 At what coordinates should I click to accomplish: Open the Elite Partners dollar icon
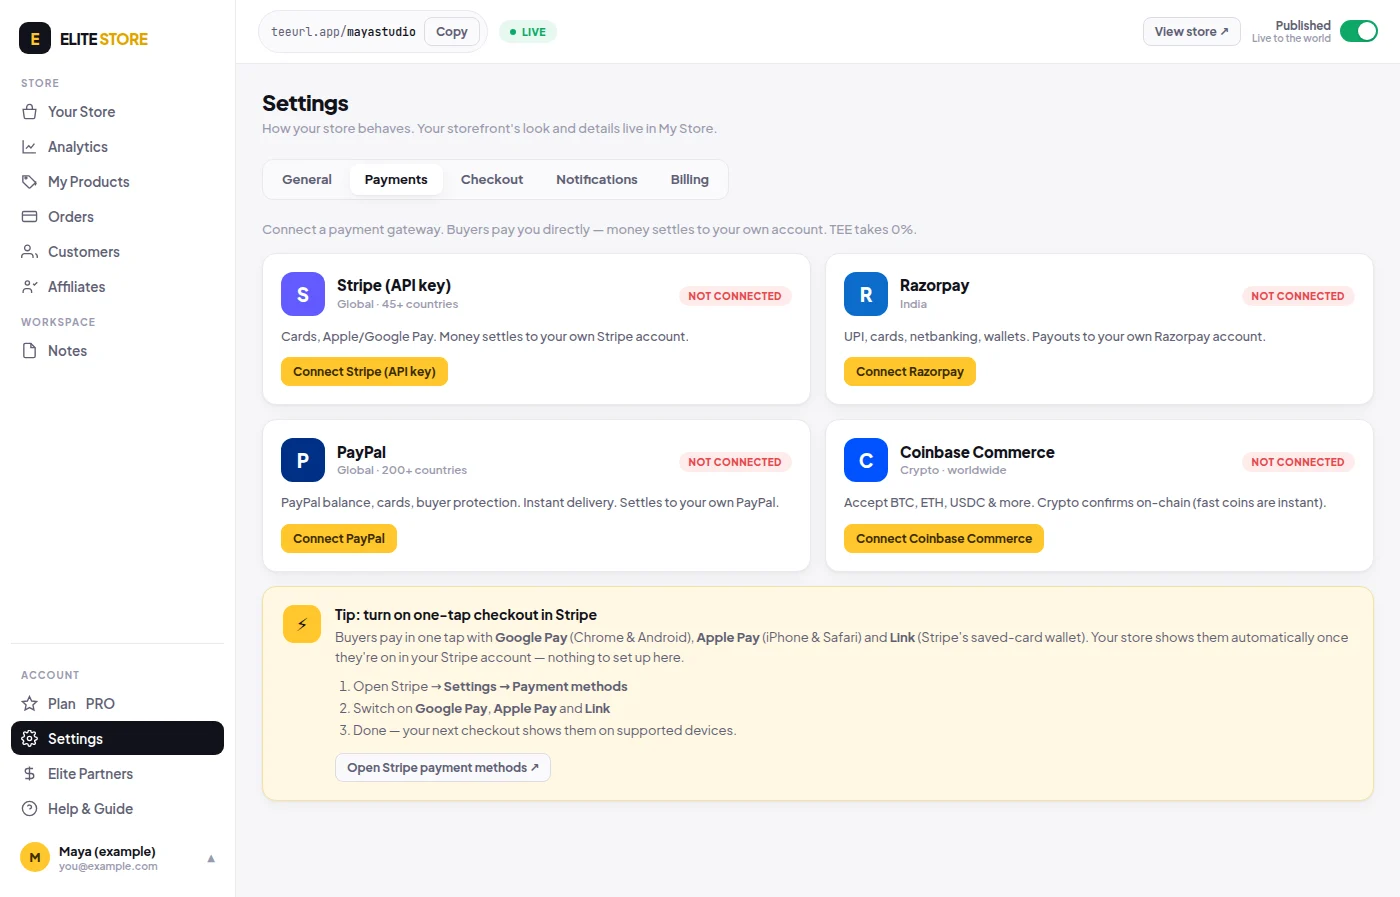(30, 774)
